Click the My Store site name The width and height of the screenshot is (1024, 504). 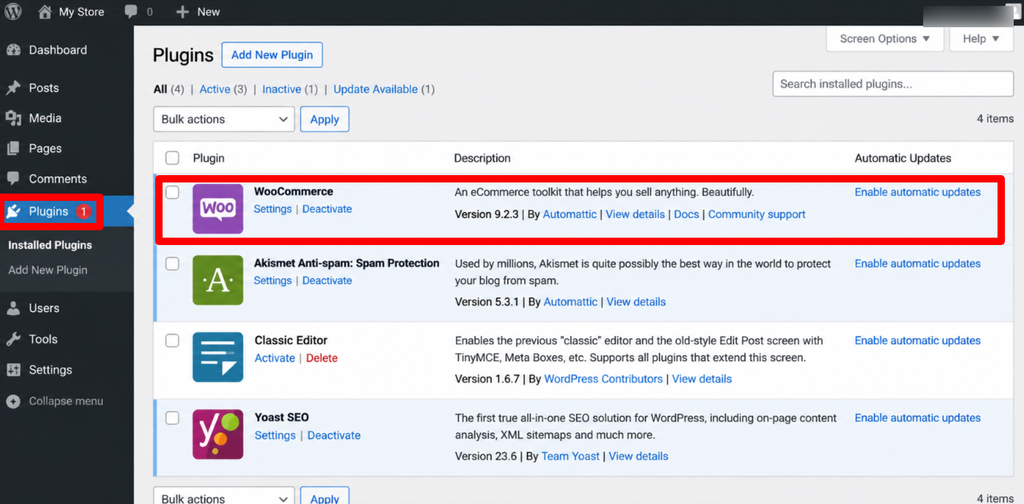tap(82, 12)
